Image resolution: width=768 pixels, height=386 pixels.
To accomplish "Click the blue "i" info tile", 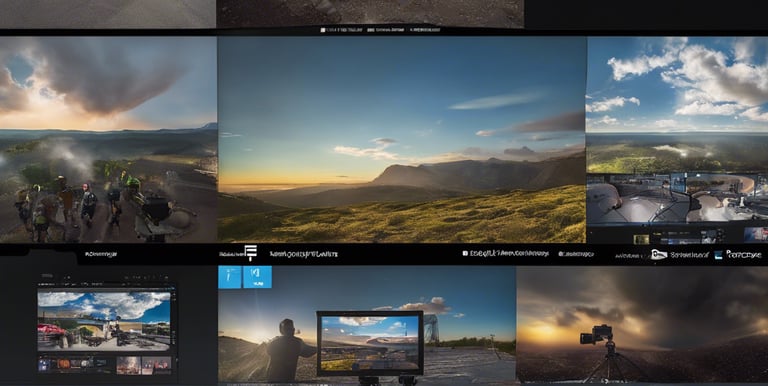I will 230,277.
